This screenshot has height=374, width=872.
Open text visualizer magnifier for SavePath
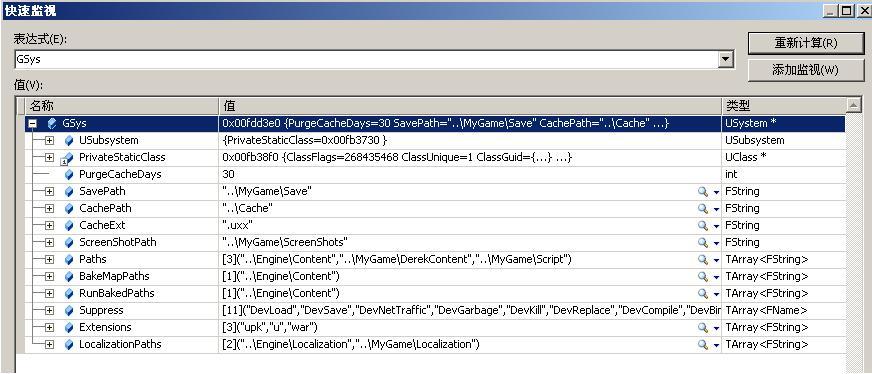703,192
